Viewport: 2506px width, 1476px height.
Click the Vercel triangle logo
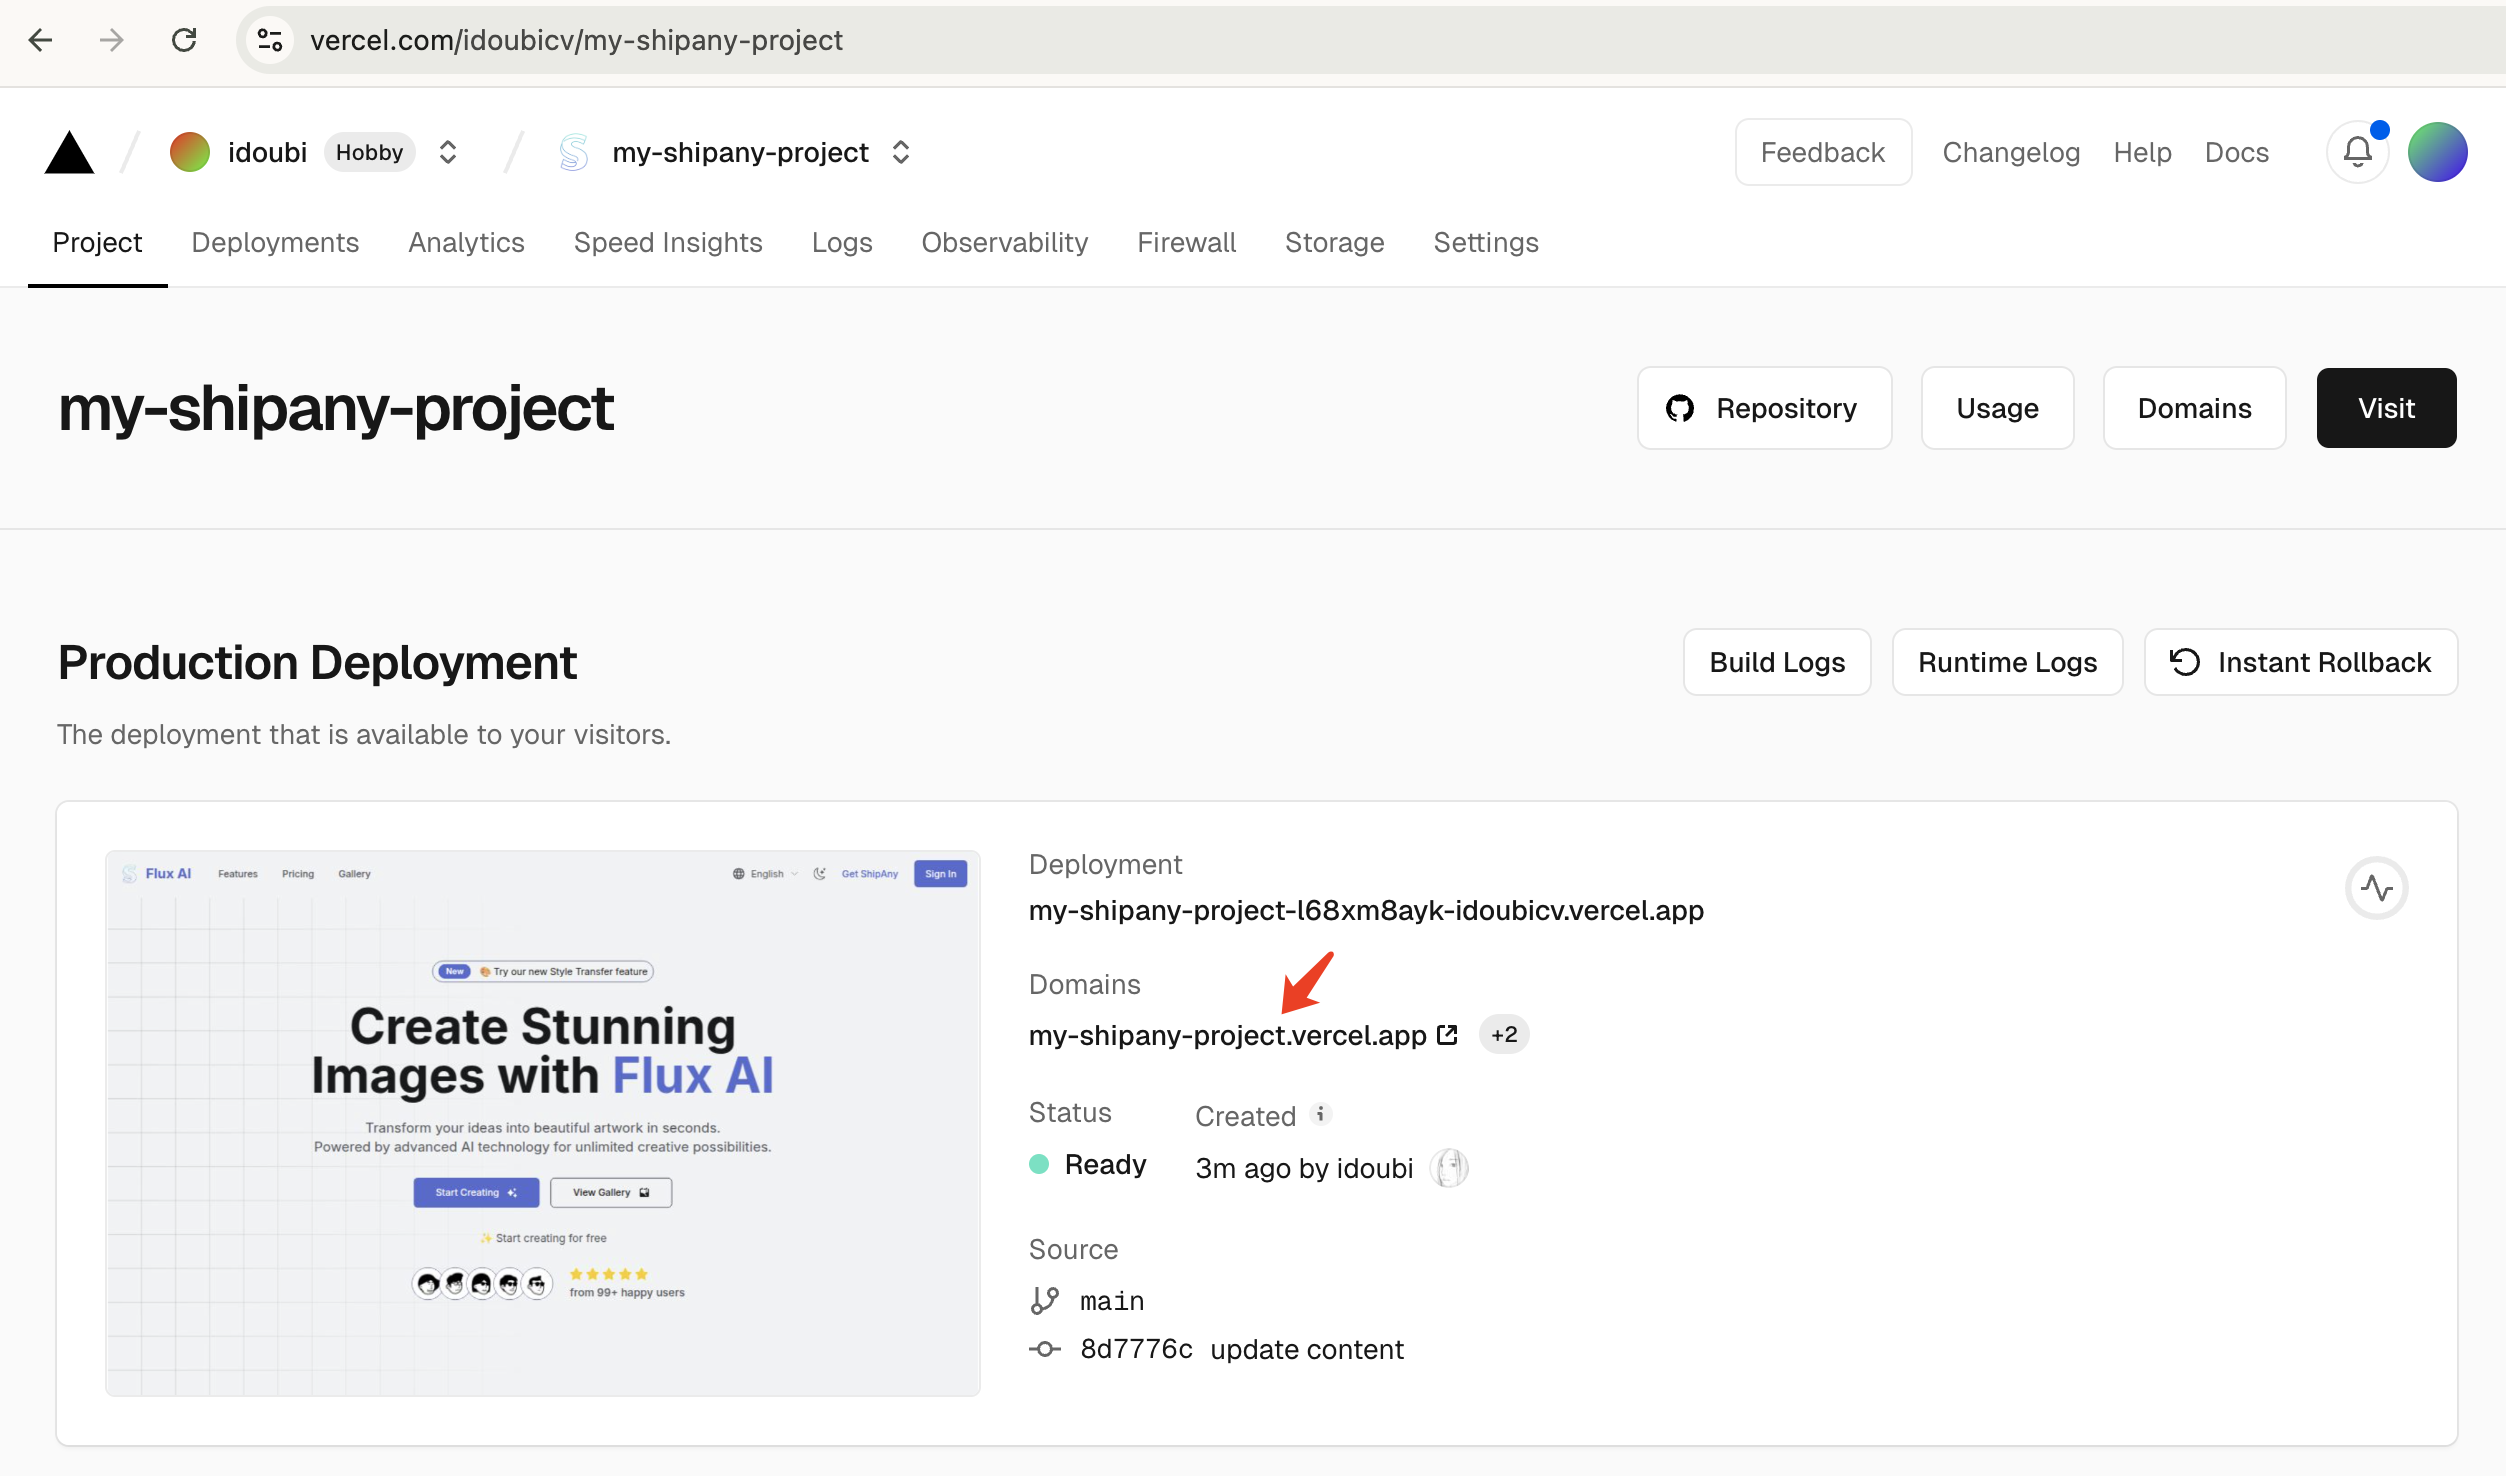tap(69, 153)
